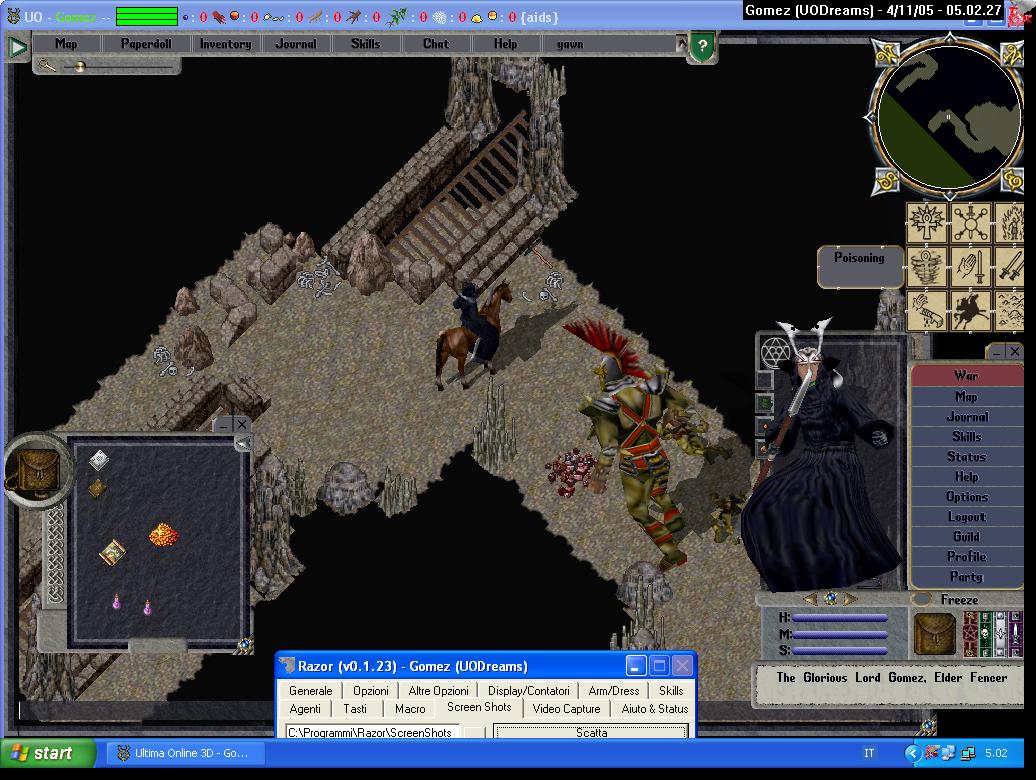Click Logout in the paperdoll side menu
This screenshot has height=780, width=1036.
pos(967,516)
